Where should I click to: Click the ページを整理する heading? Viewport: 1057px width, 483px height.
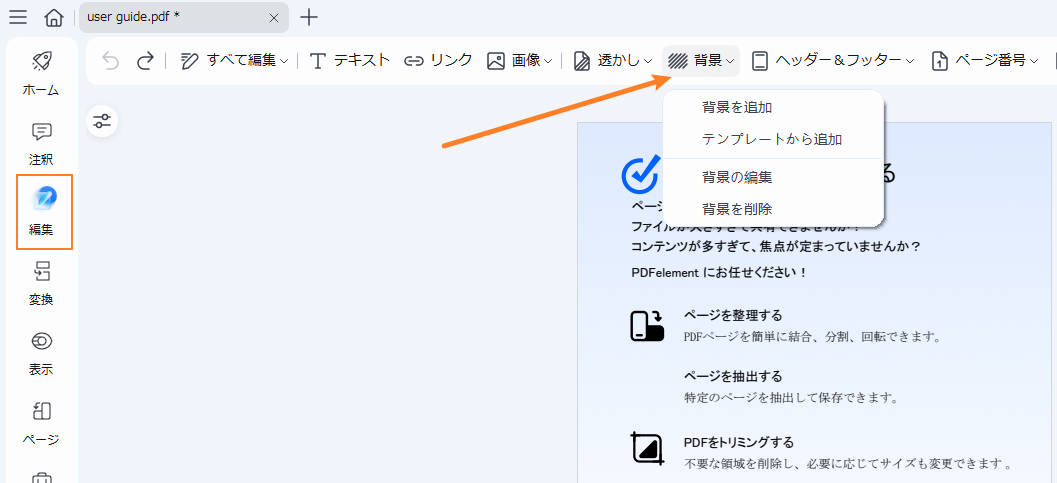[x=733, y=315]
